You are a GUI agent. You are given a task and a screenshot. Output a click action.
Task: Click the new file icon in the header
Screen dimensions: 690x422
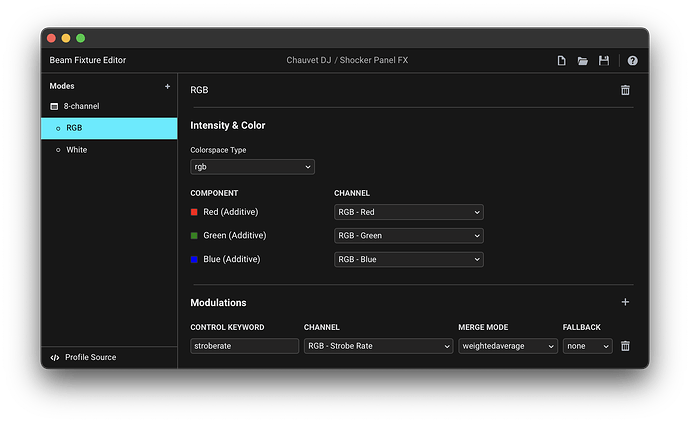pos(561,61)
